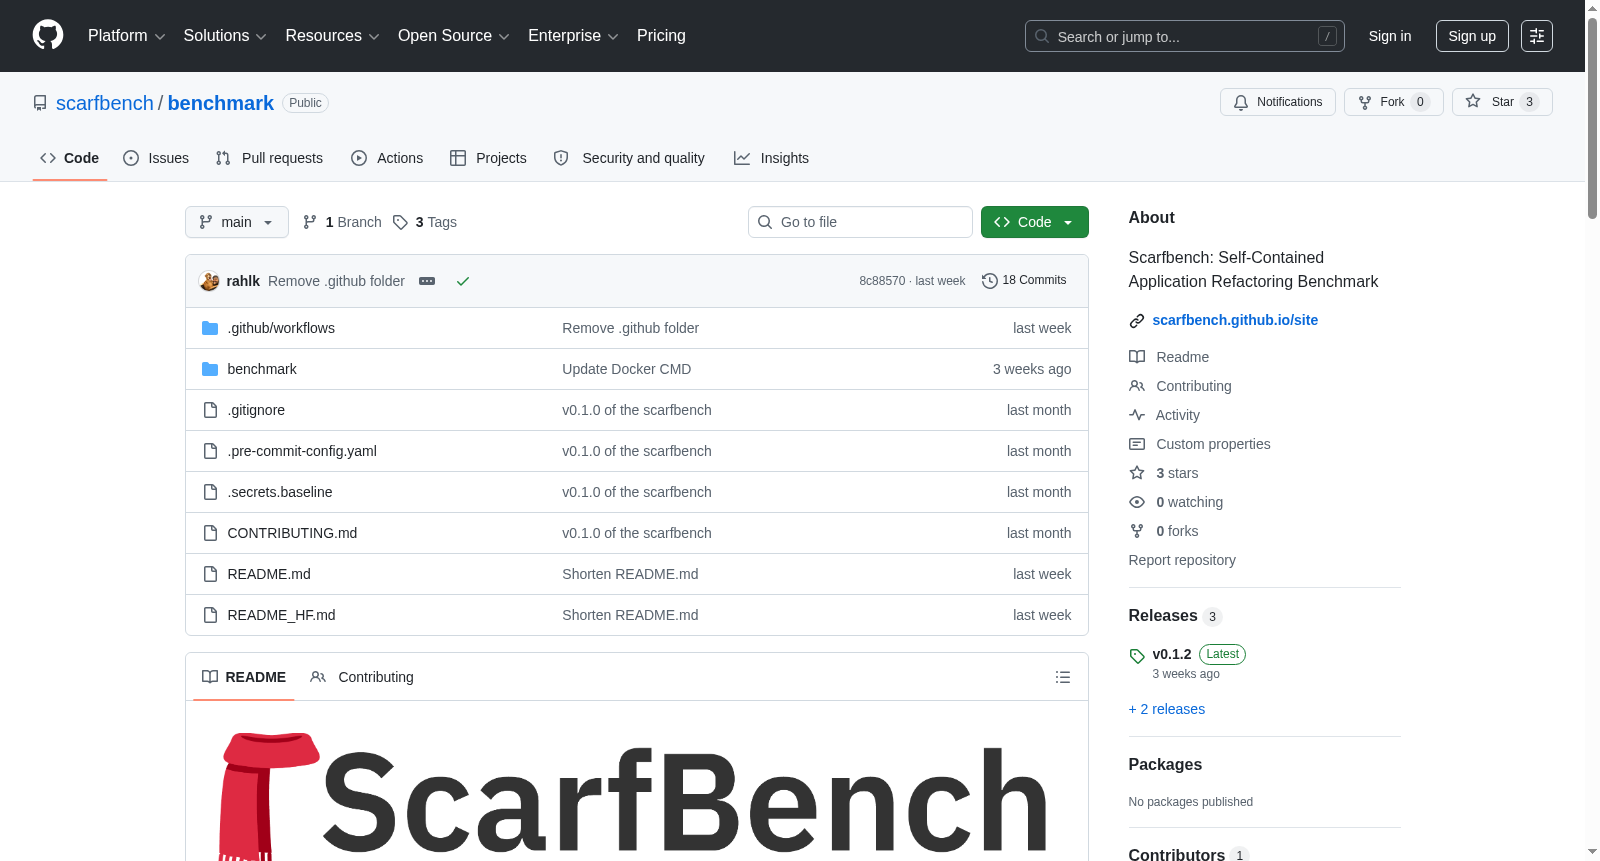Open the GitHub logo homepage link
Image resolution: width=1600 pixels, height=861 pixels.
click(48, 35)
